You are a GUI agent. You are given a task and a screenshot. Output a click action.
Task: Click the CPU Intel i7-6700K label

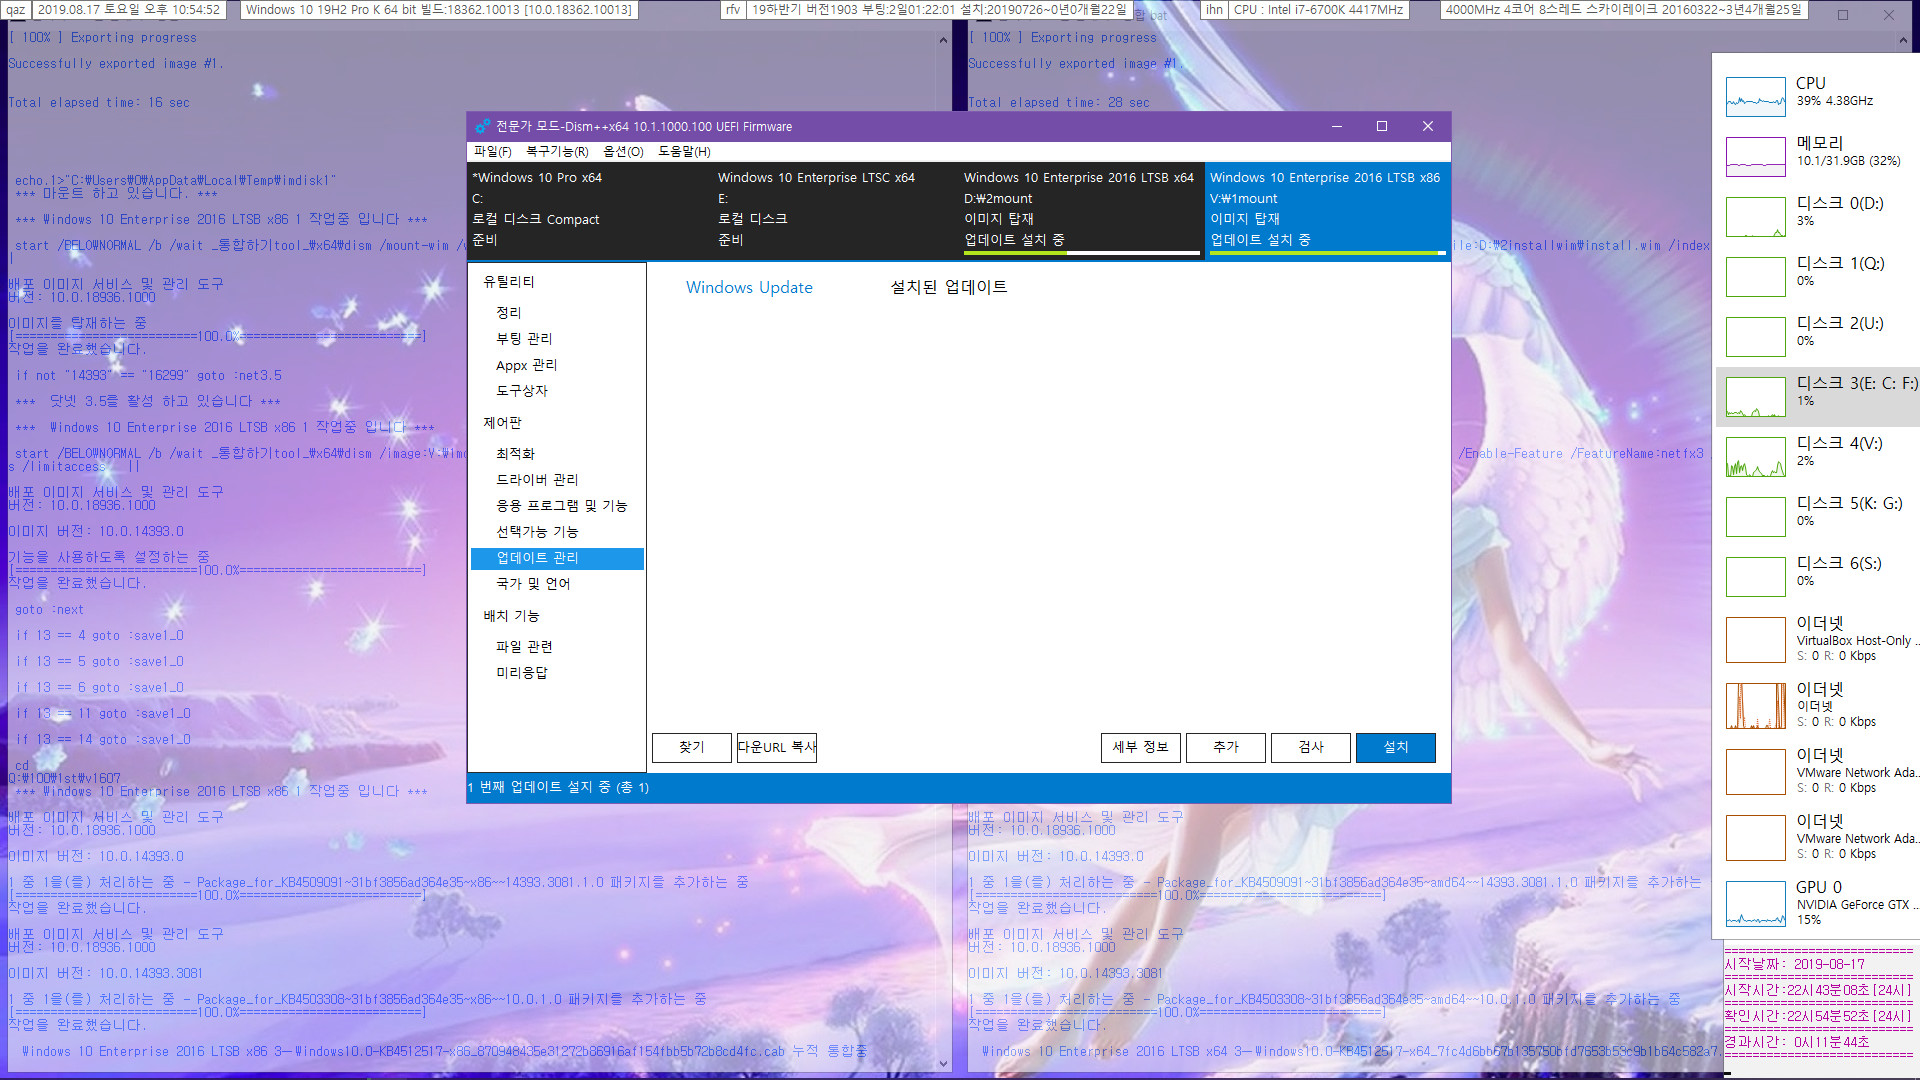click(x=1320, y=10)
